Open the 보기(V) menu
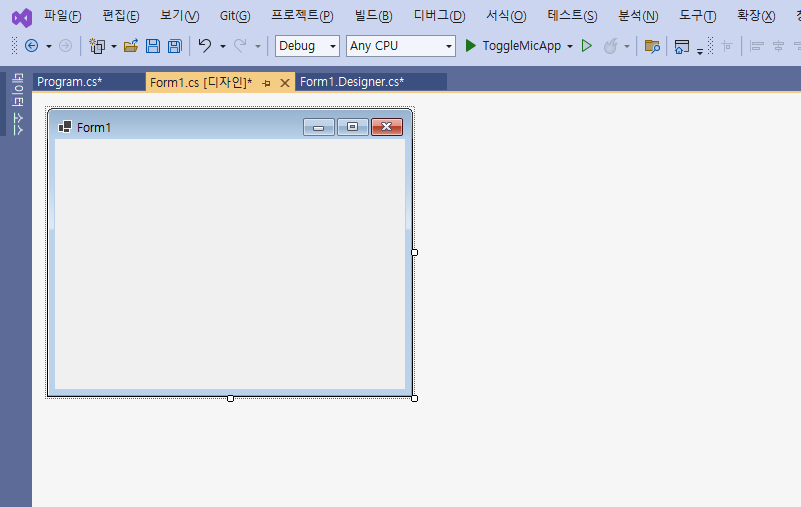The image size is (801, 507). tap(180, 16)
